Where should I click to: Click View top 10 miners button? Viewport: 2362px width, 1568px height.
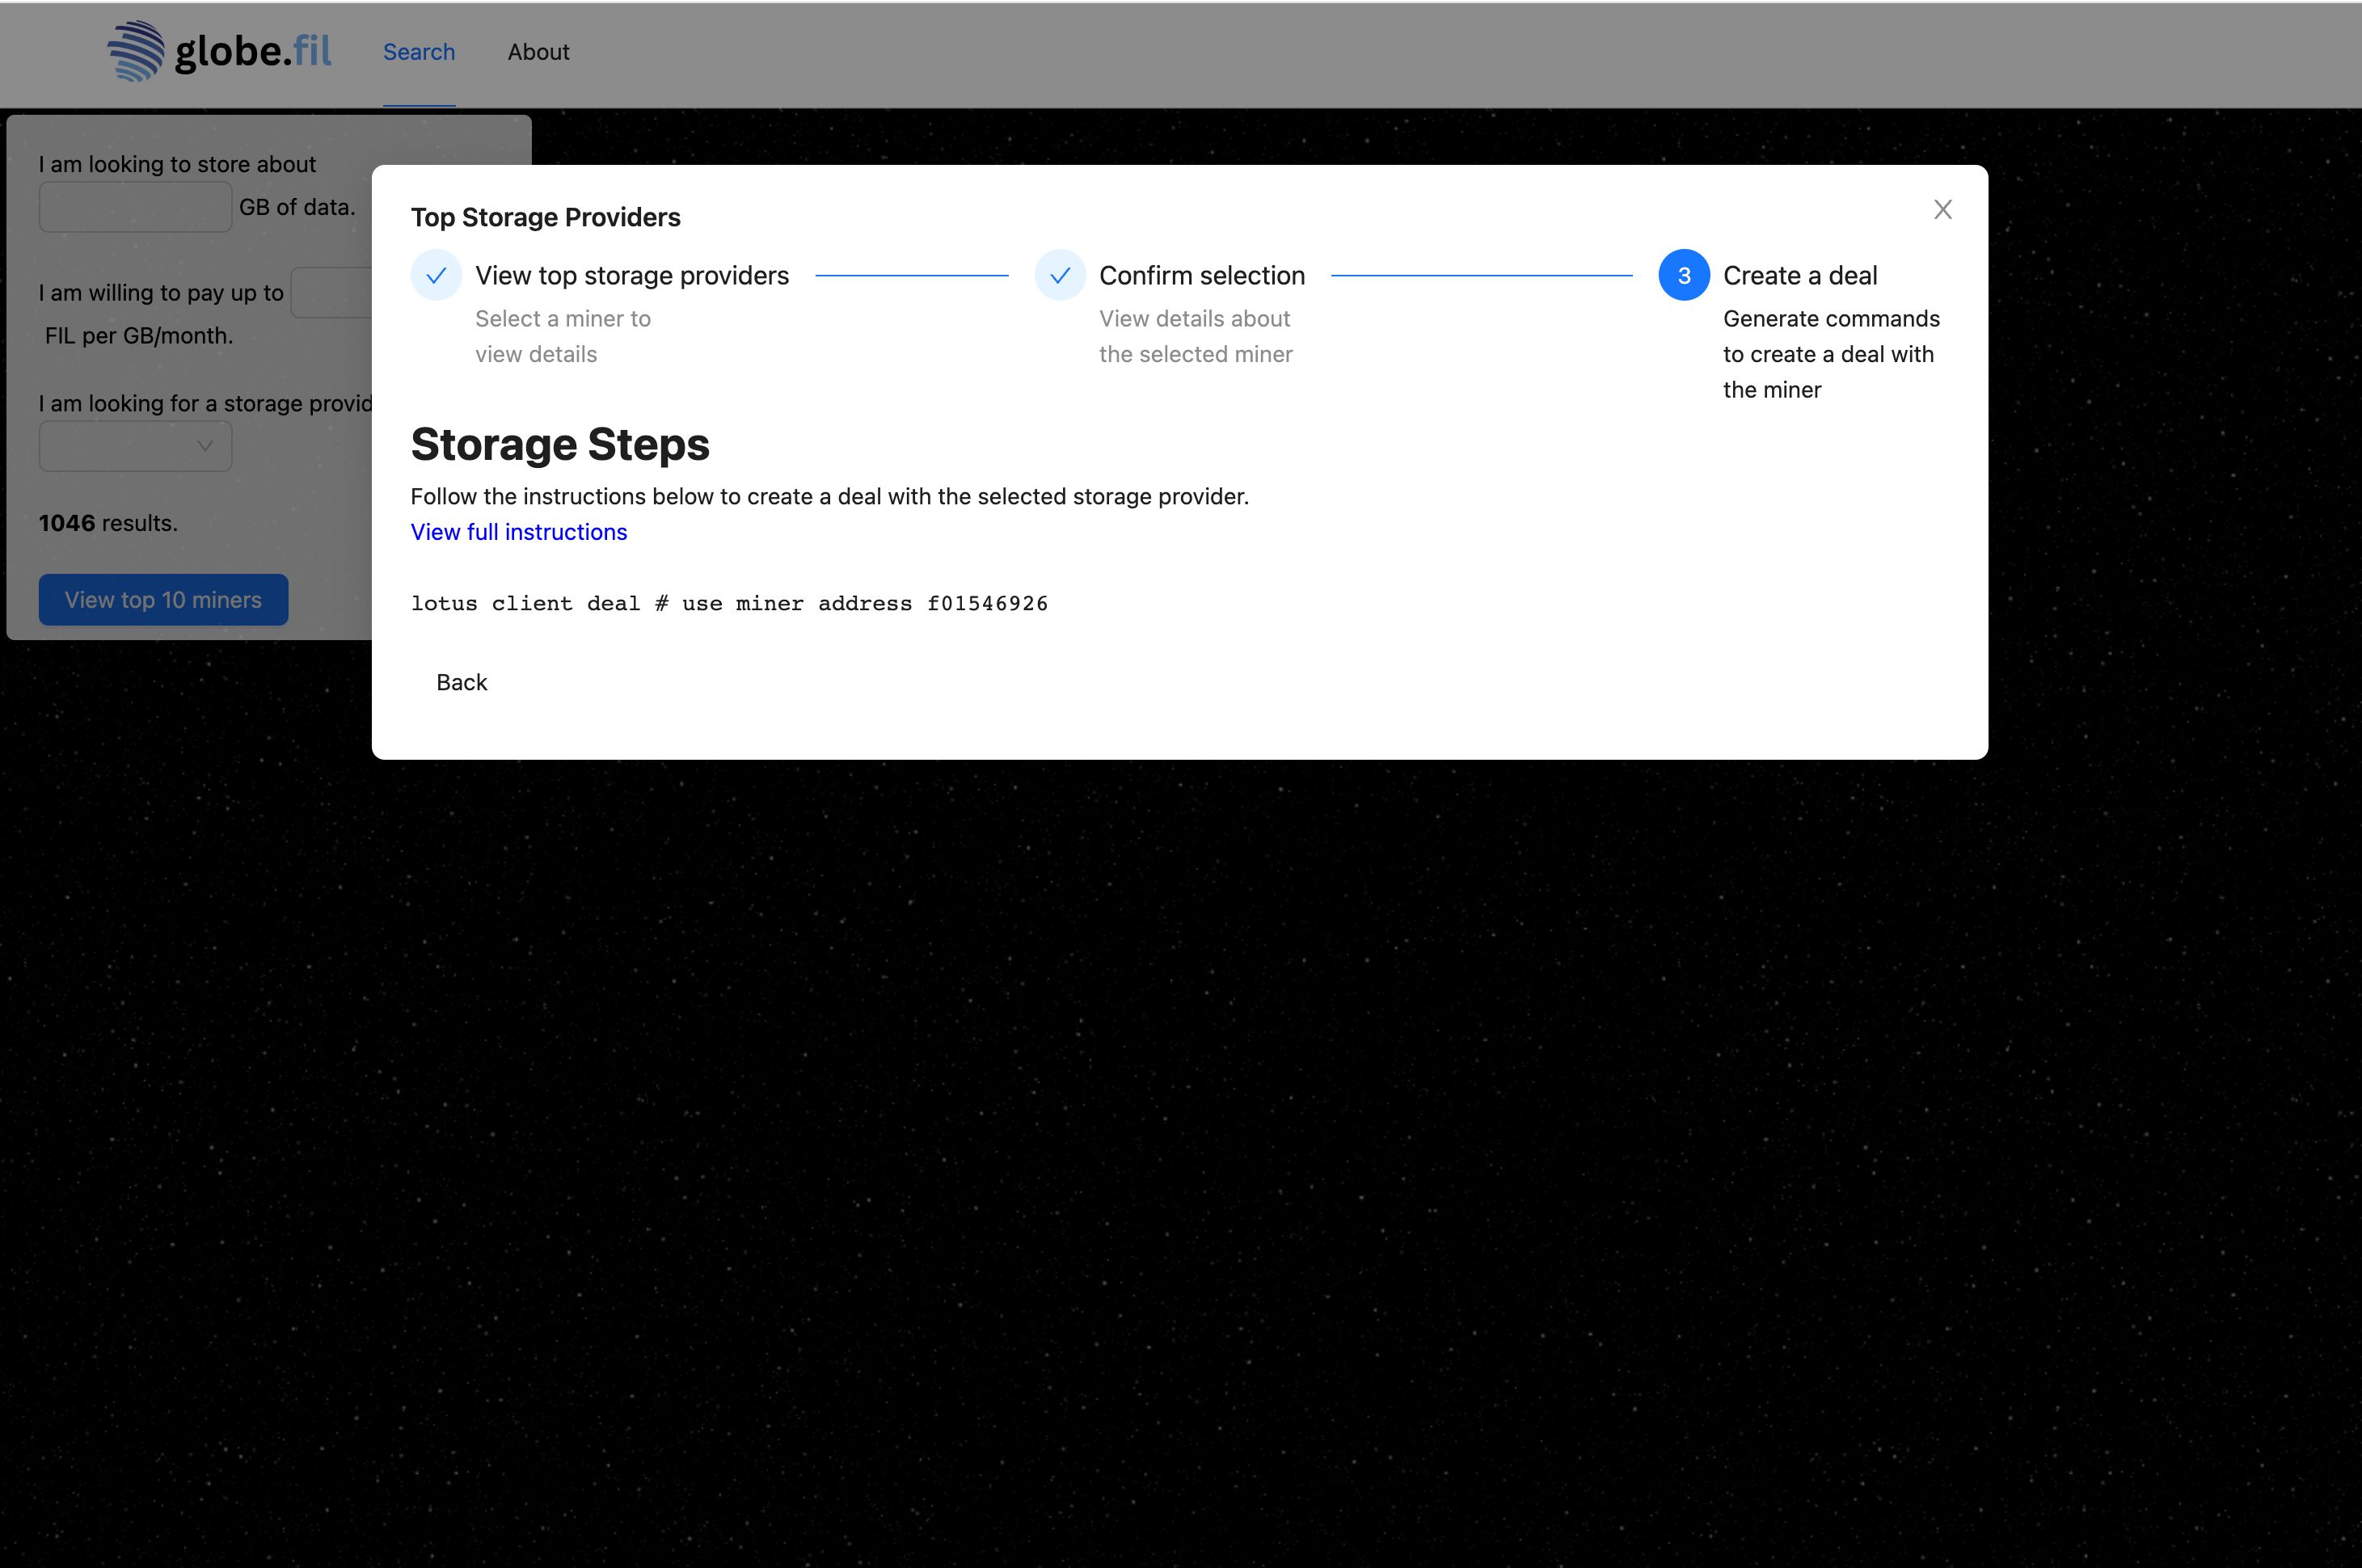(x=163, y=600)
